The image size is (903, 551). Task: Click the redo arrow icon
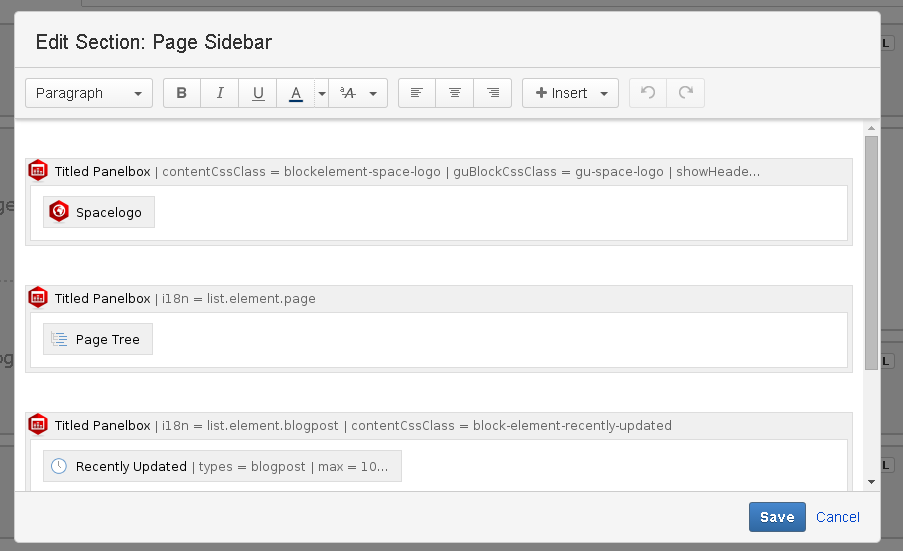click(686, 93)
